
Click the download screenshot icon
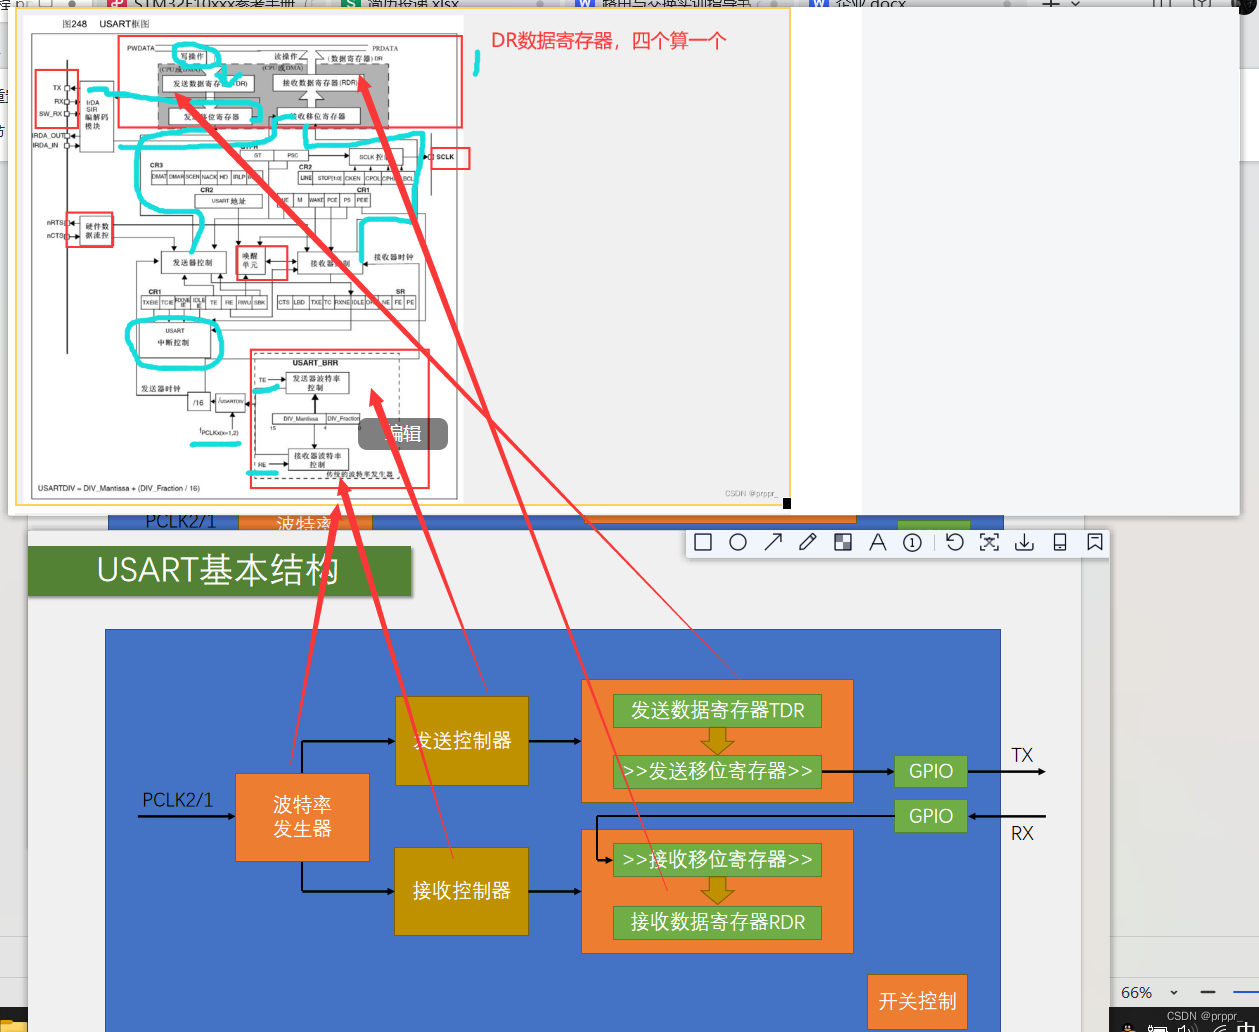(1023, 541)
